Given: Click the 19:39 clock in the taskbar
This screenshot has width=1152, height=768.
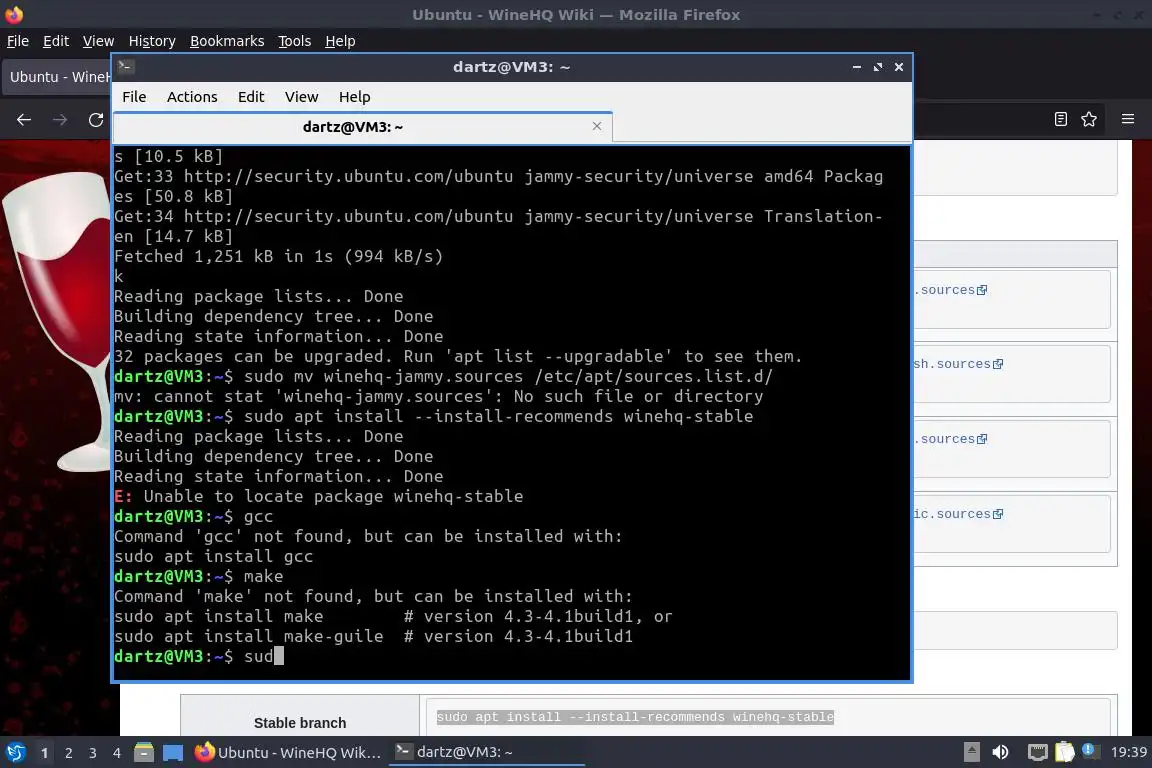Looking at the screenshot, I should (x=1128, y=752).
